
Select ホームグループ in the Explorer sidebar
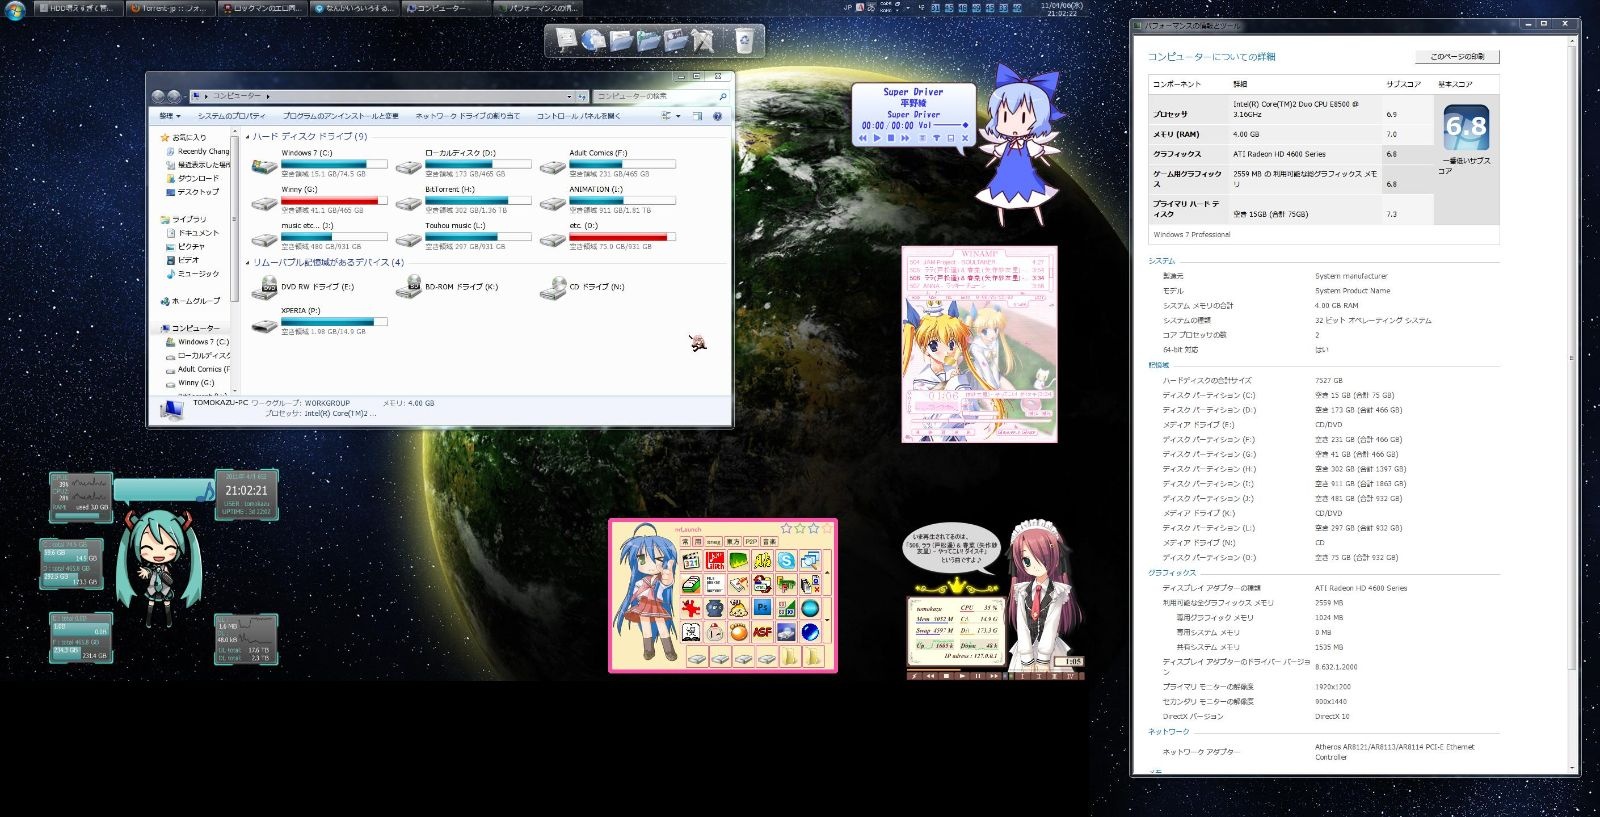[190, 301]
